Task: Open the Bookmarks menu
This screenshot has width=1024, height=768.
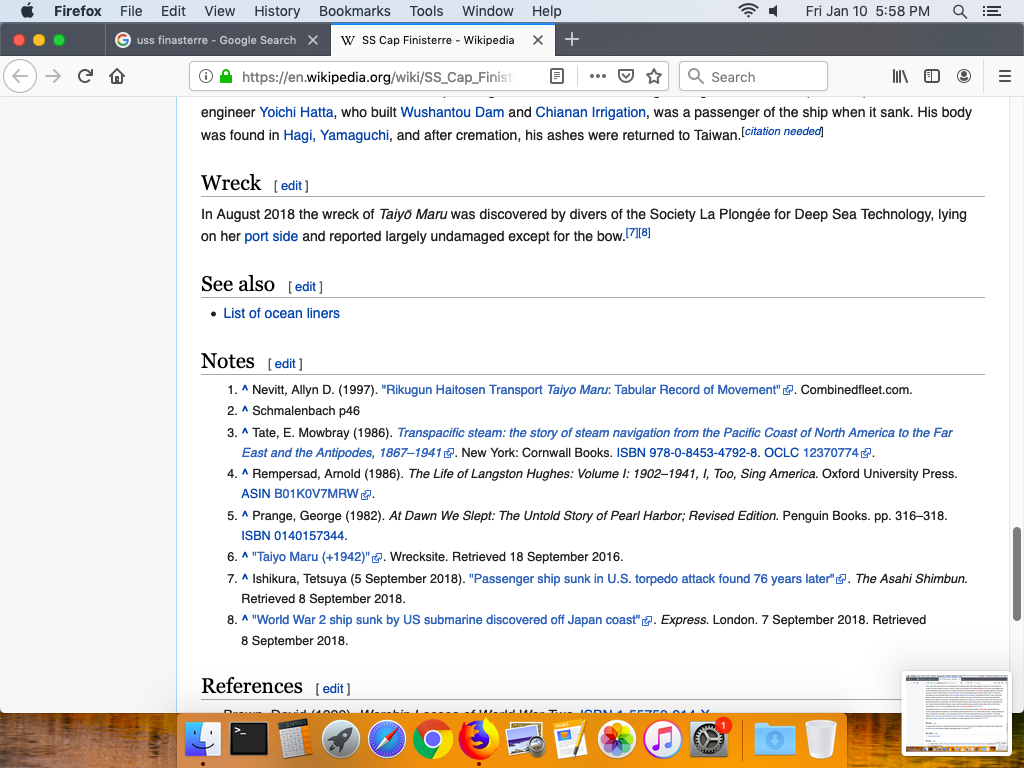Action: coord(354,11)
